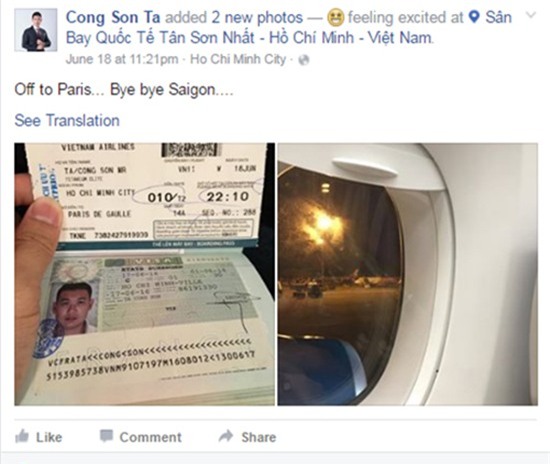Open the airplane window photo
Screen dimensions: 550x464
click(x=408, y=274)
